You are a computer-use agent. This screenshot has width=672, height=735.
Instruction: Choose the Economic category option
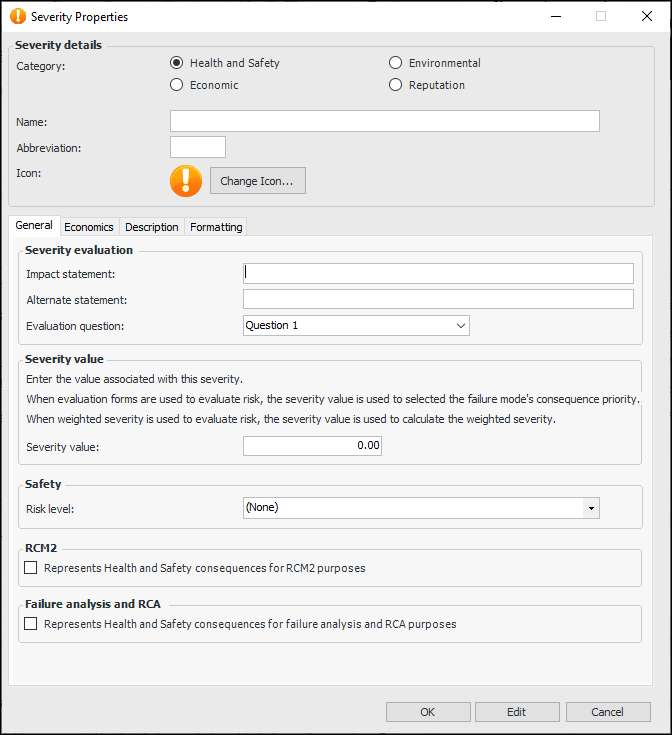(177, 85)
